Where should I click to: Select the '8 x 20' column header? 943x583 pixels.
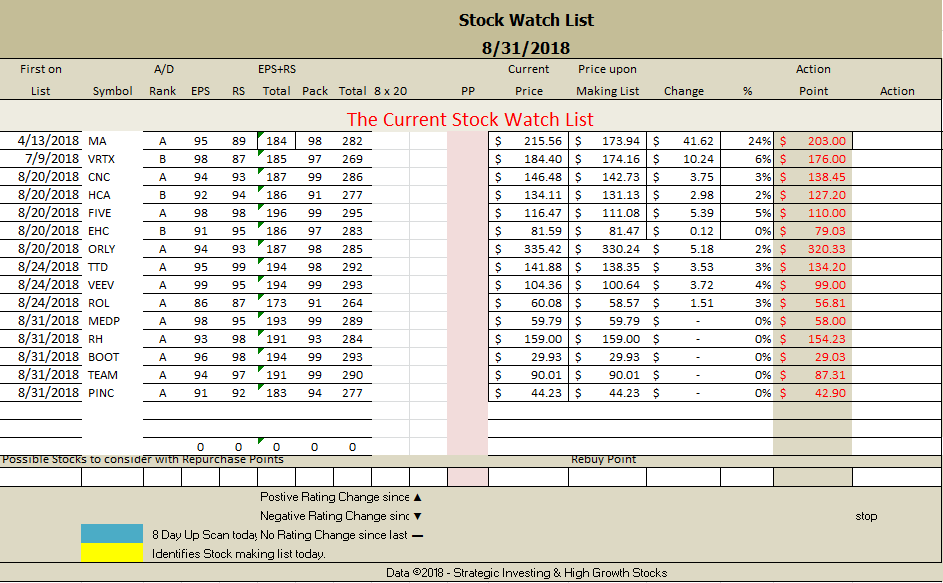tap(390, 91)
